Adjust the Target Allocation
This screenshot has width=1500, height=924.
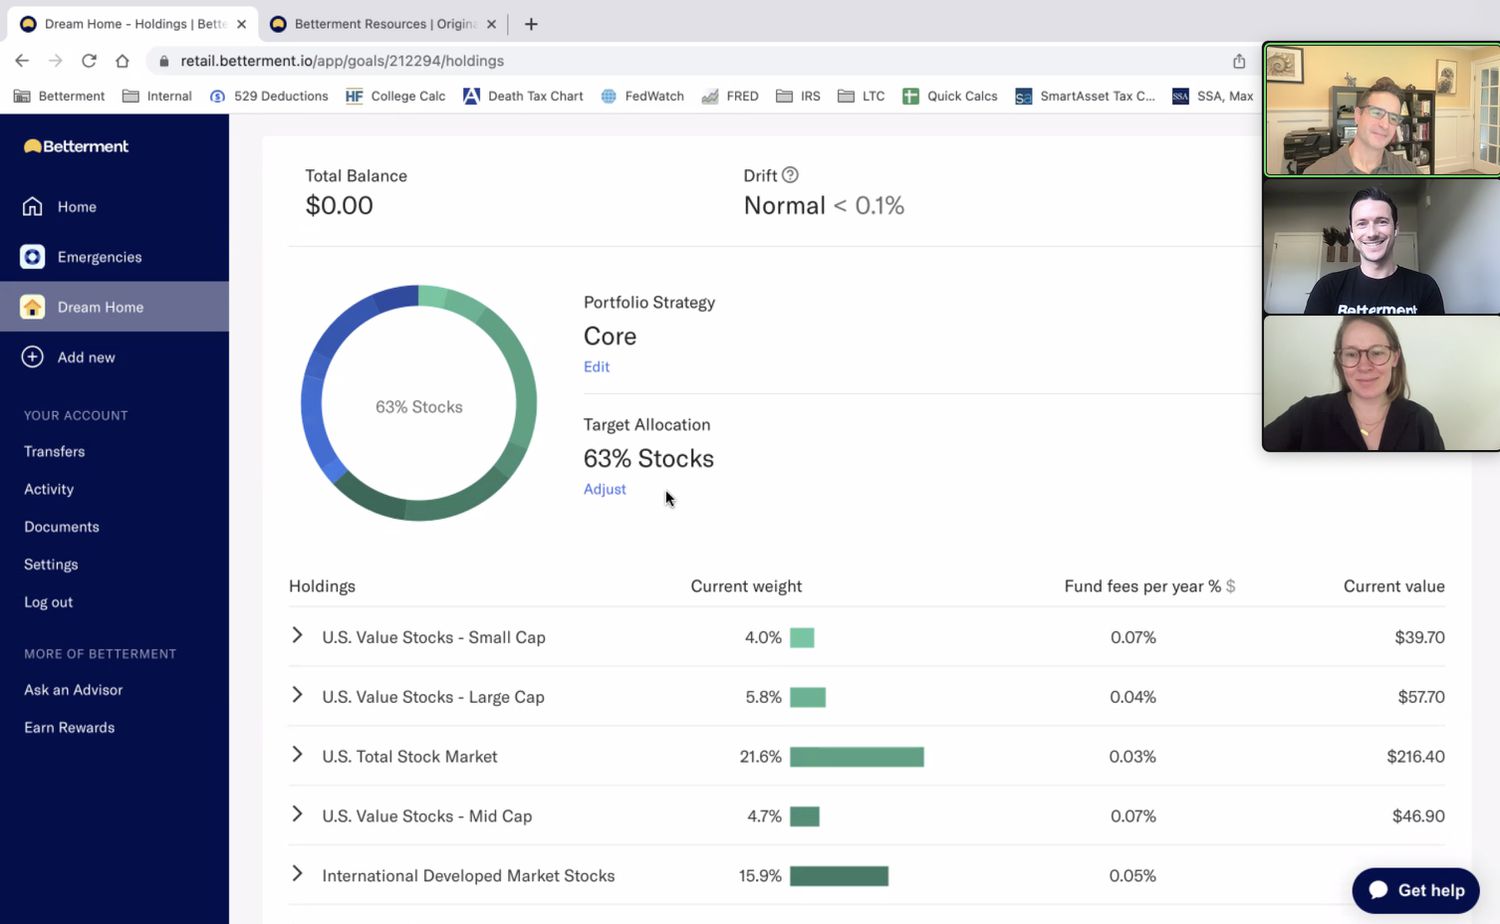coord(605,489)
